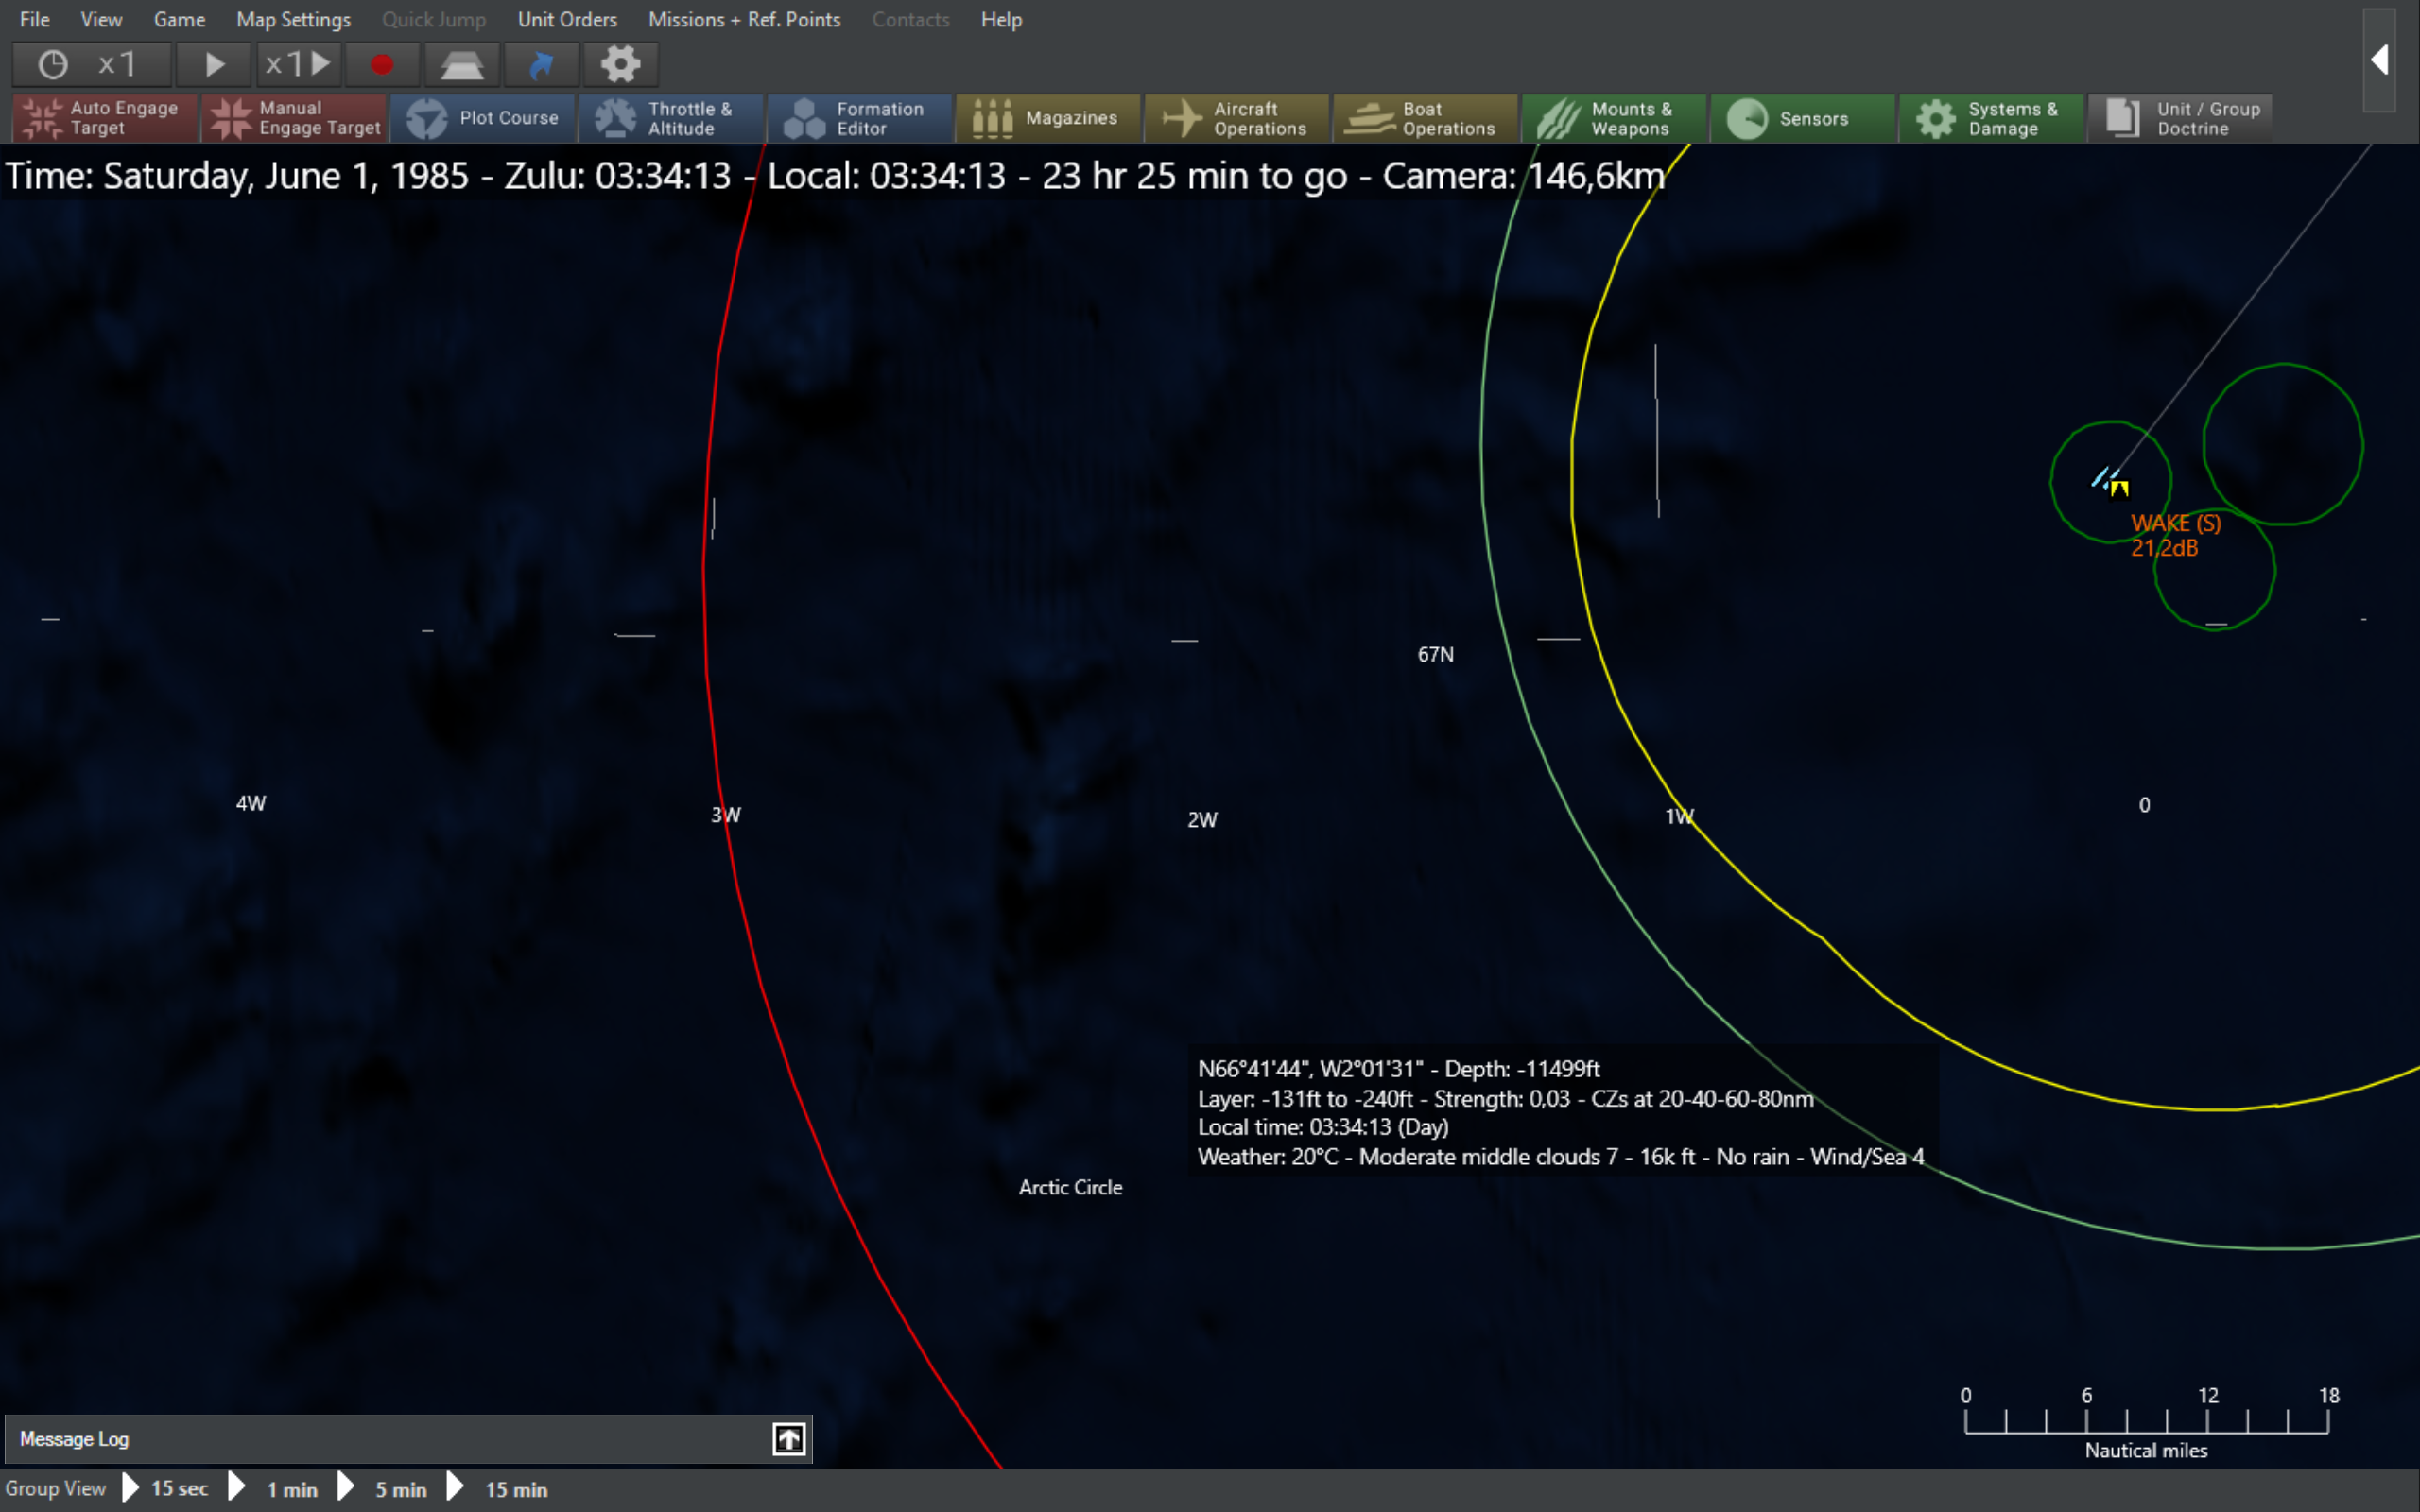This screenshot has height=1512, width=2420.
Task: Open settings via the gear toolbar icon
Action: tap(620, 65)
